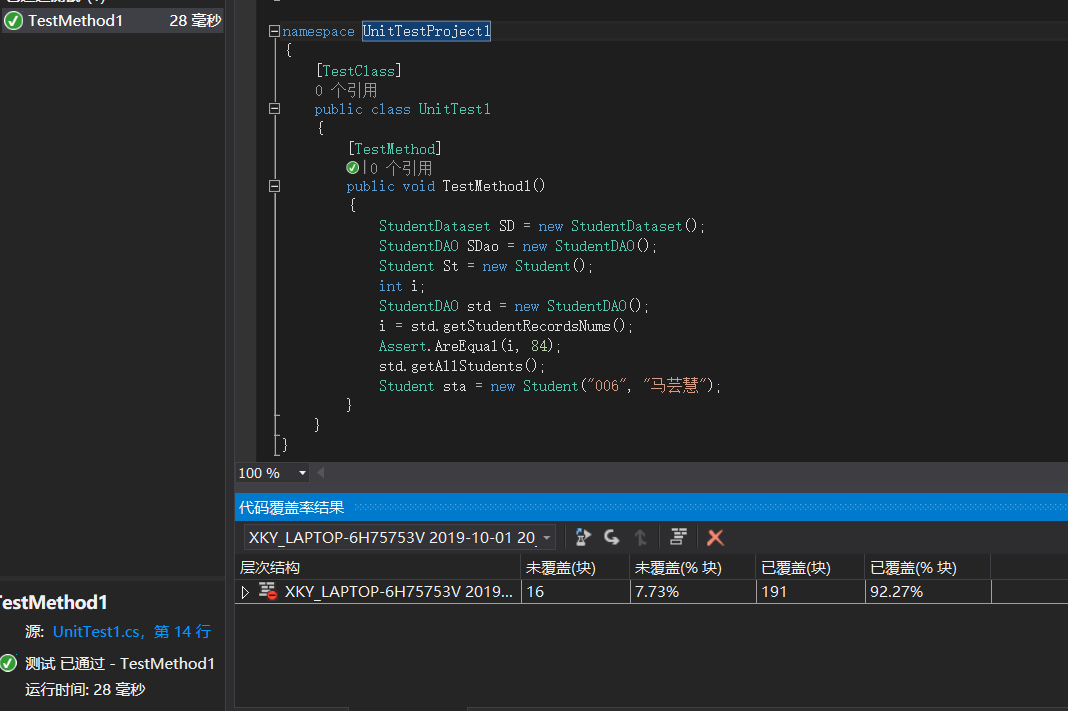Click UnitTest1 class name in code

[x=454, y=110]
